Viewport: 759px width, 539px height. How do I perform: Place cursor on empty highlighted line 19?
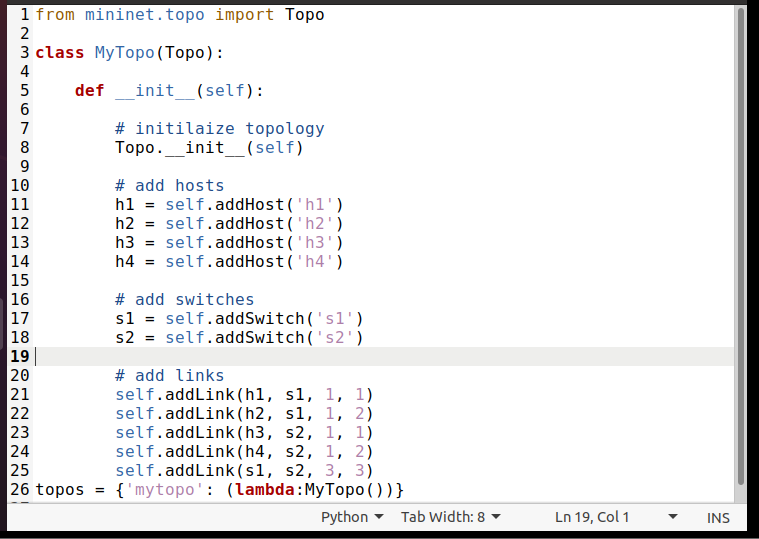click(x=300, y=357)
